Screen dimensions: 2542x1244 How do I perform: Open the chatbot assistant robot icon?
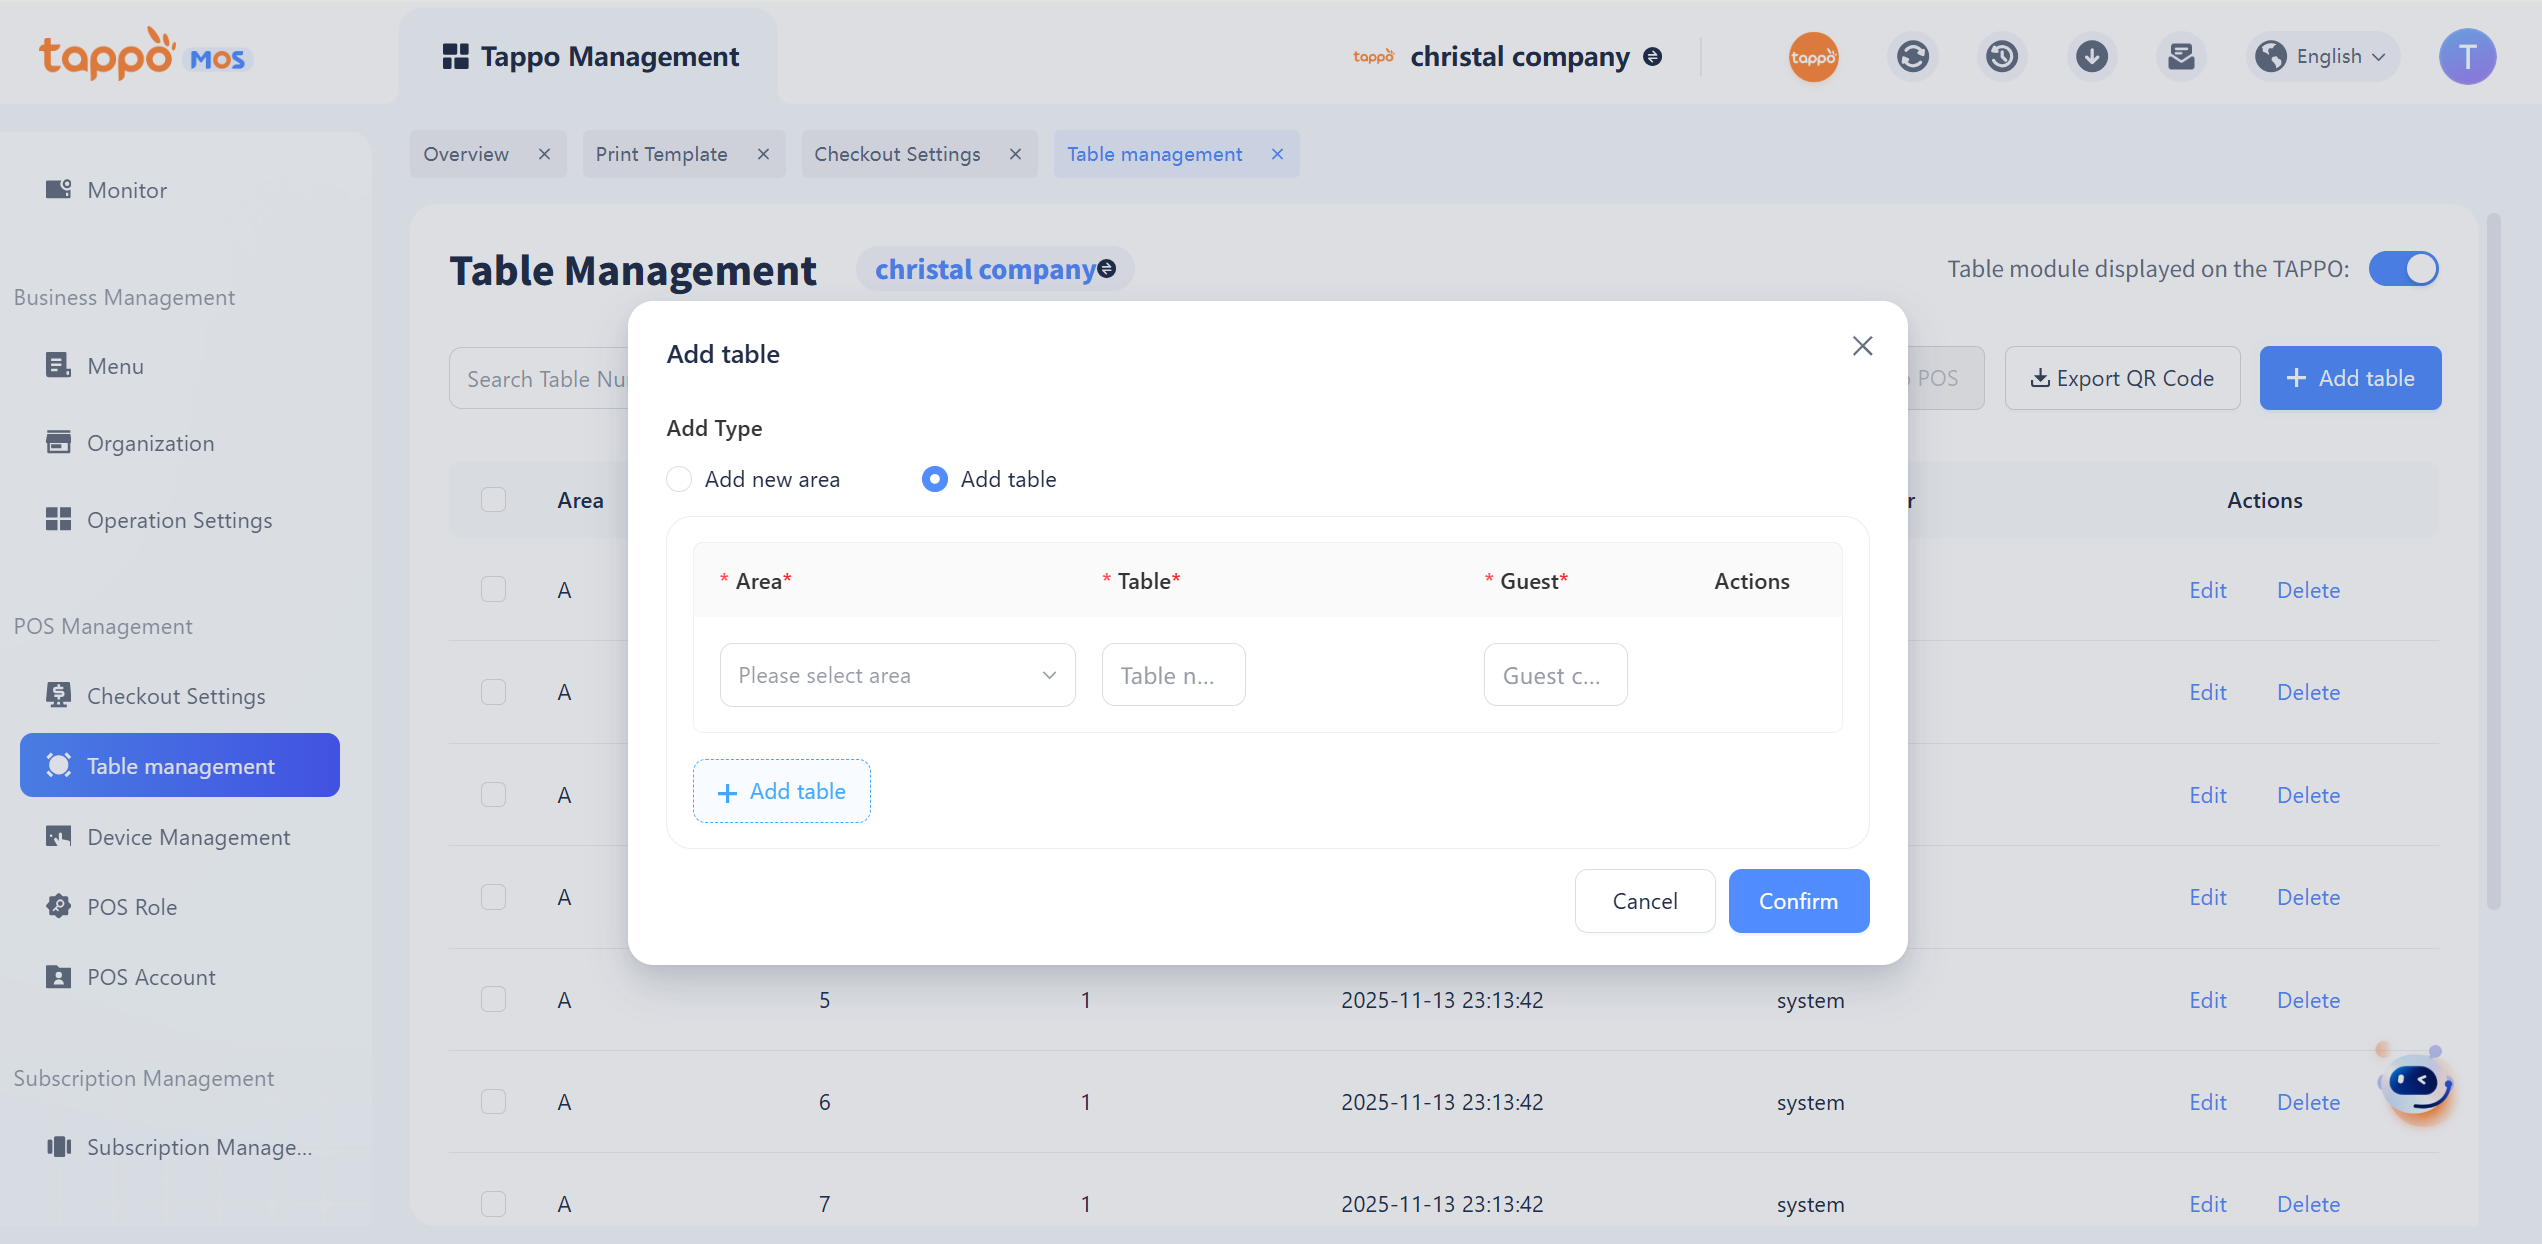pos(2415,1084)
